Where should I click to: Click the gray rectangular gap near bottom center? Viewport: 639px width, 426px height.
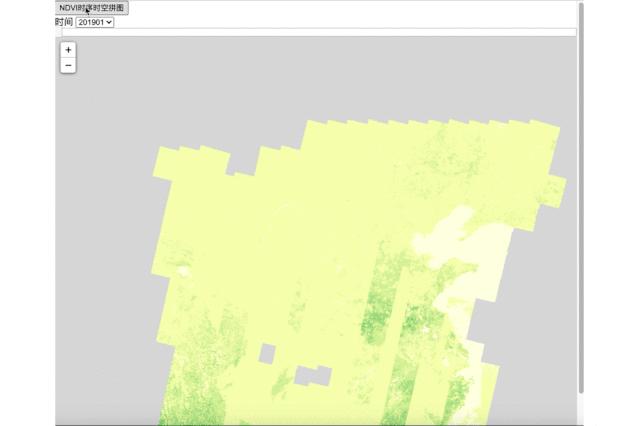(x=312, y=376)
